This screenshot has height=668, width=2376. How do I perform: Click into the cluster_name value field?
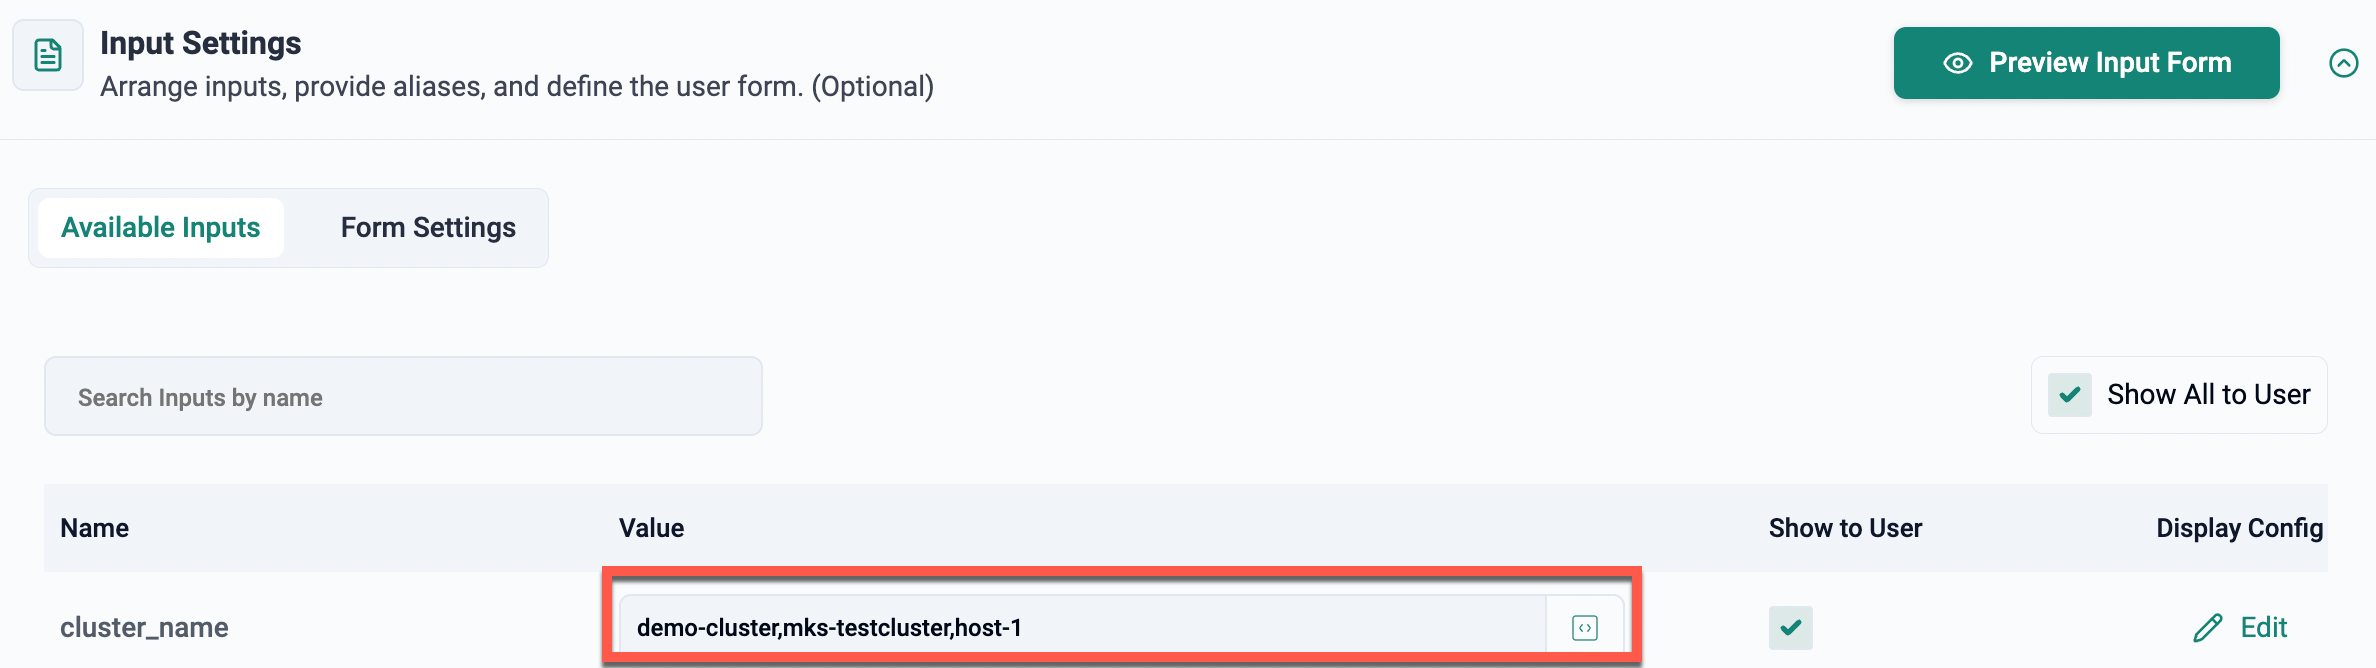pos(1080,628)
